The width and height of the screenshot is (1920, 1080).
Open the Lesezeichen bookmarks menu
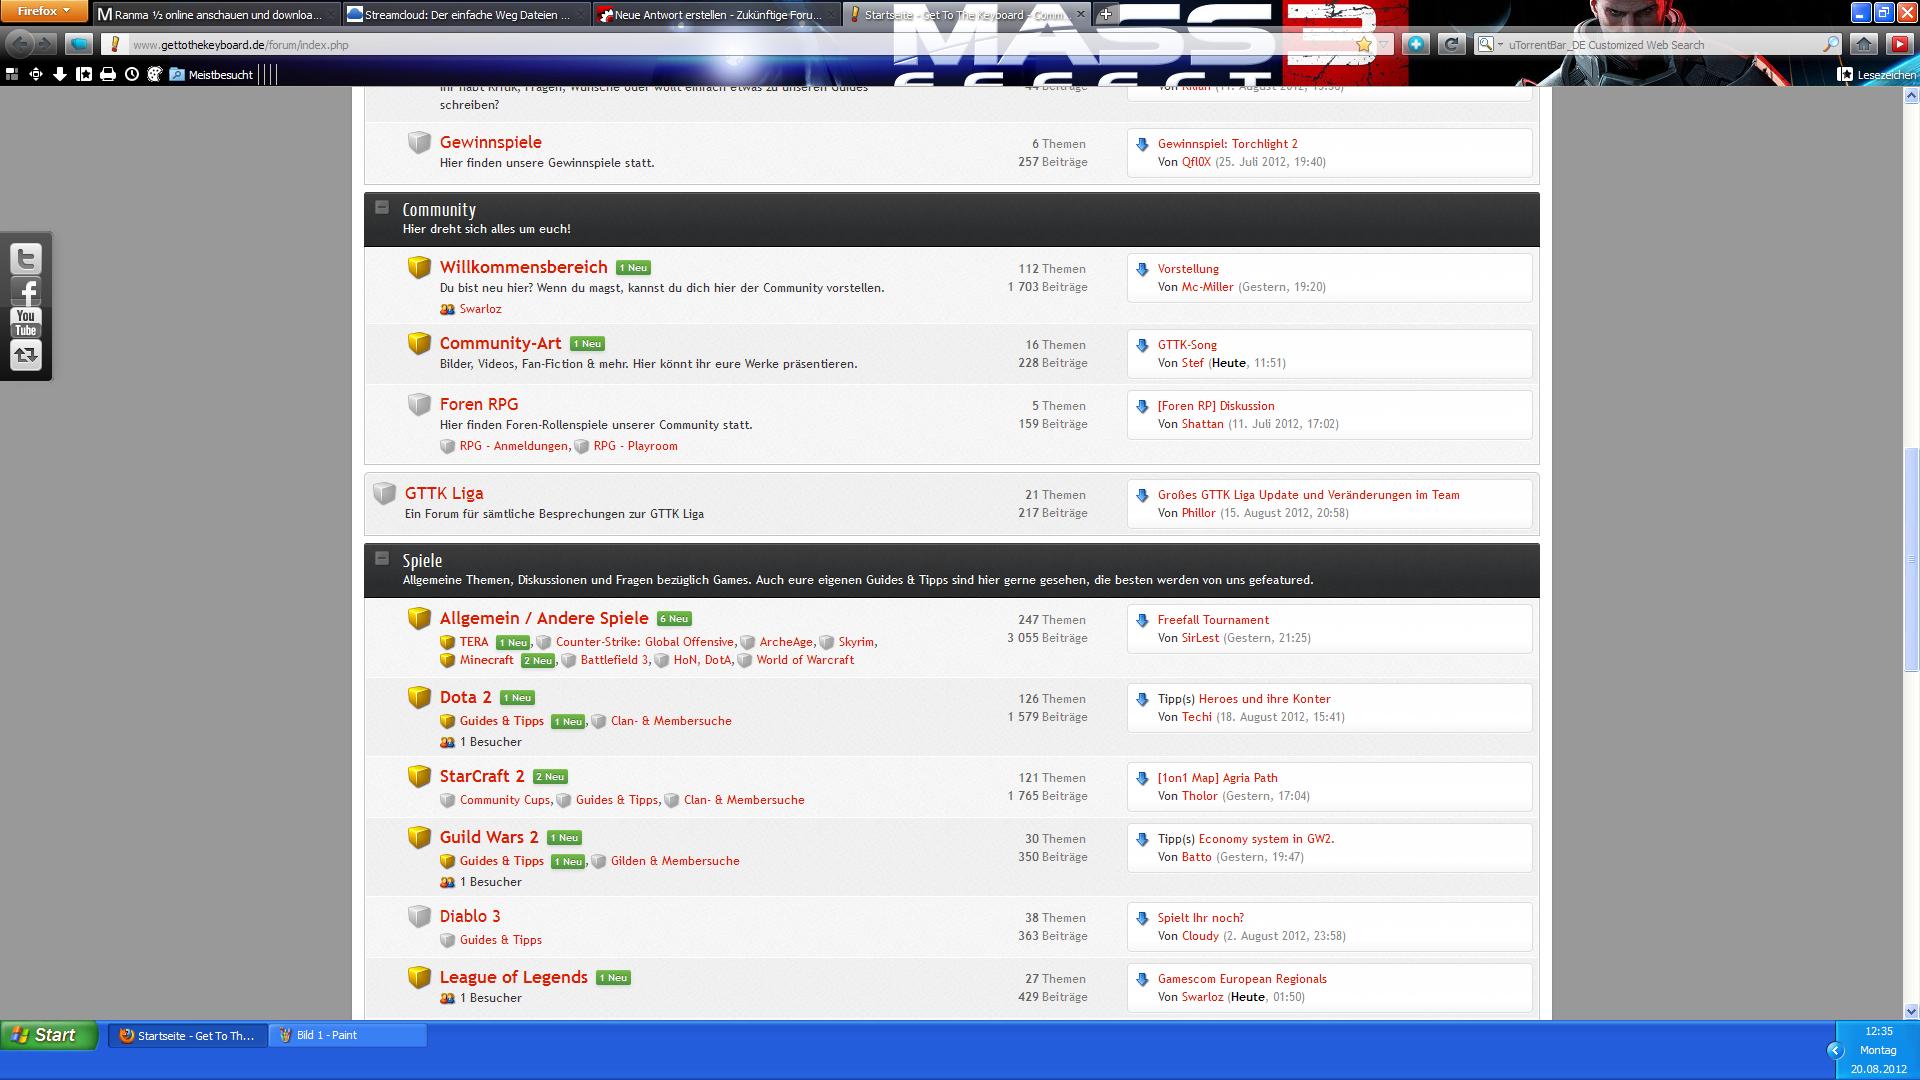point(1877,75)
